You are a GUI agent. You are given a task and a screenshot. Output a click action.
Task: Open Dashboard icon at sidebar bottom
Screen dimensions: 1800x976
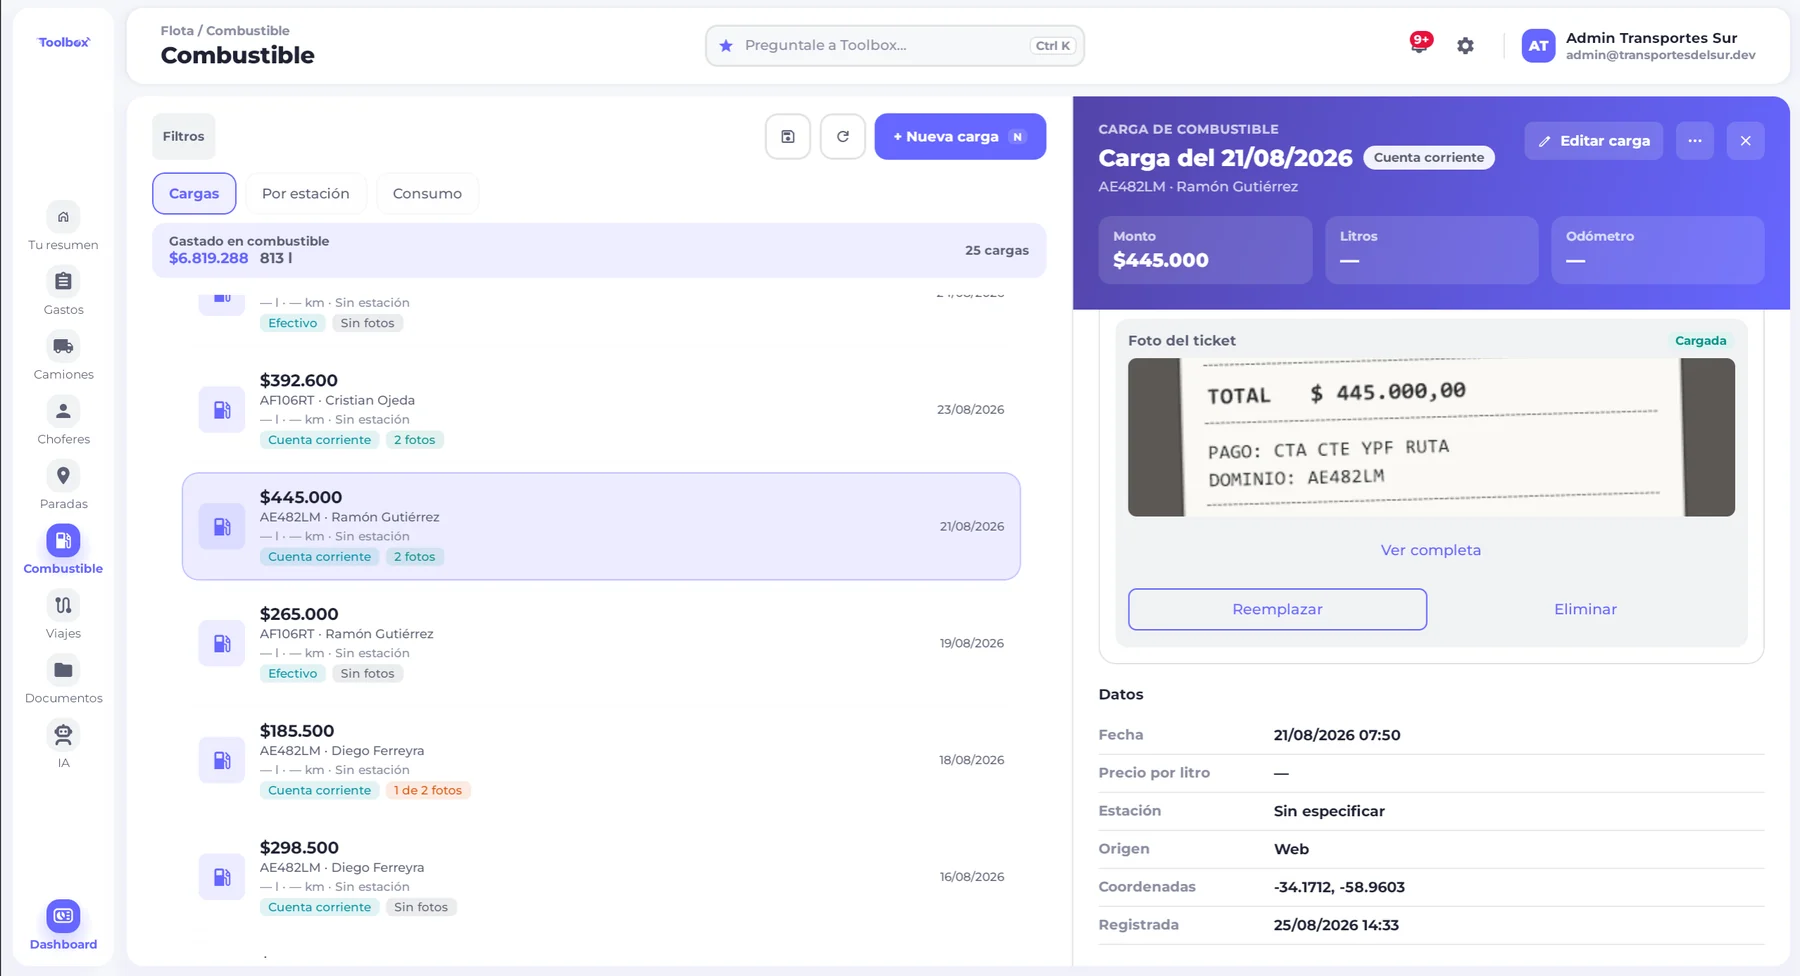click(63, 916)
